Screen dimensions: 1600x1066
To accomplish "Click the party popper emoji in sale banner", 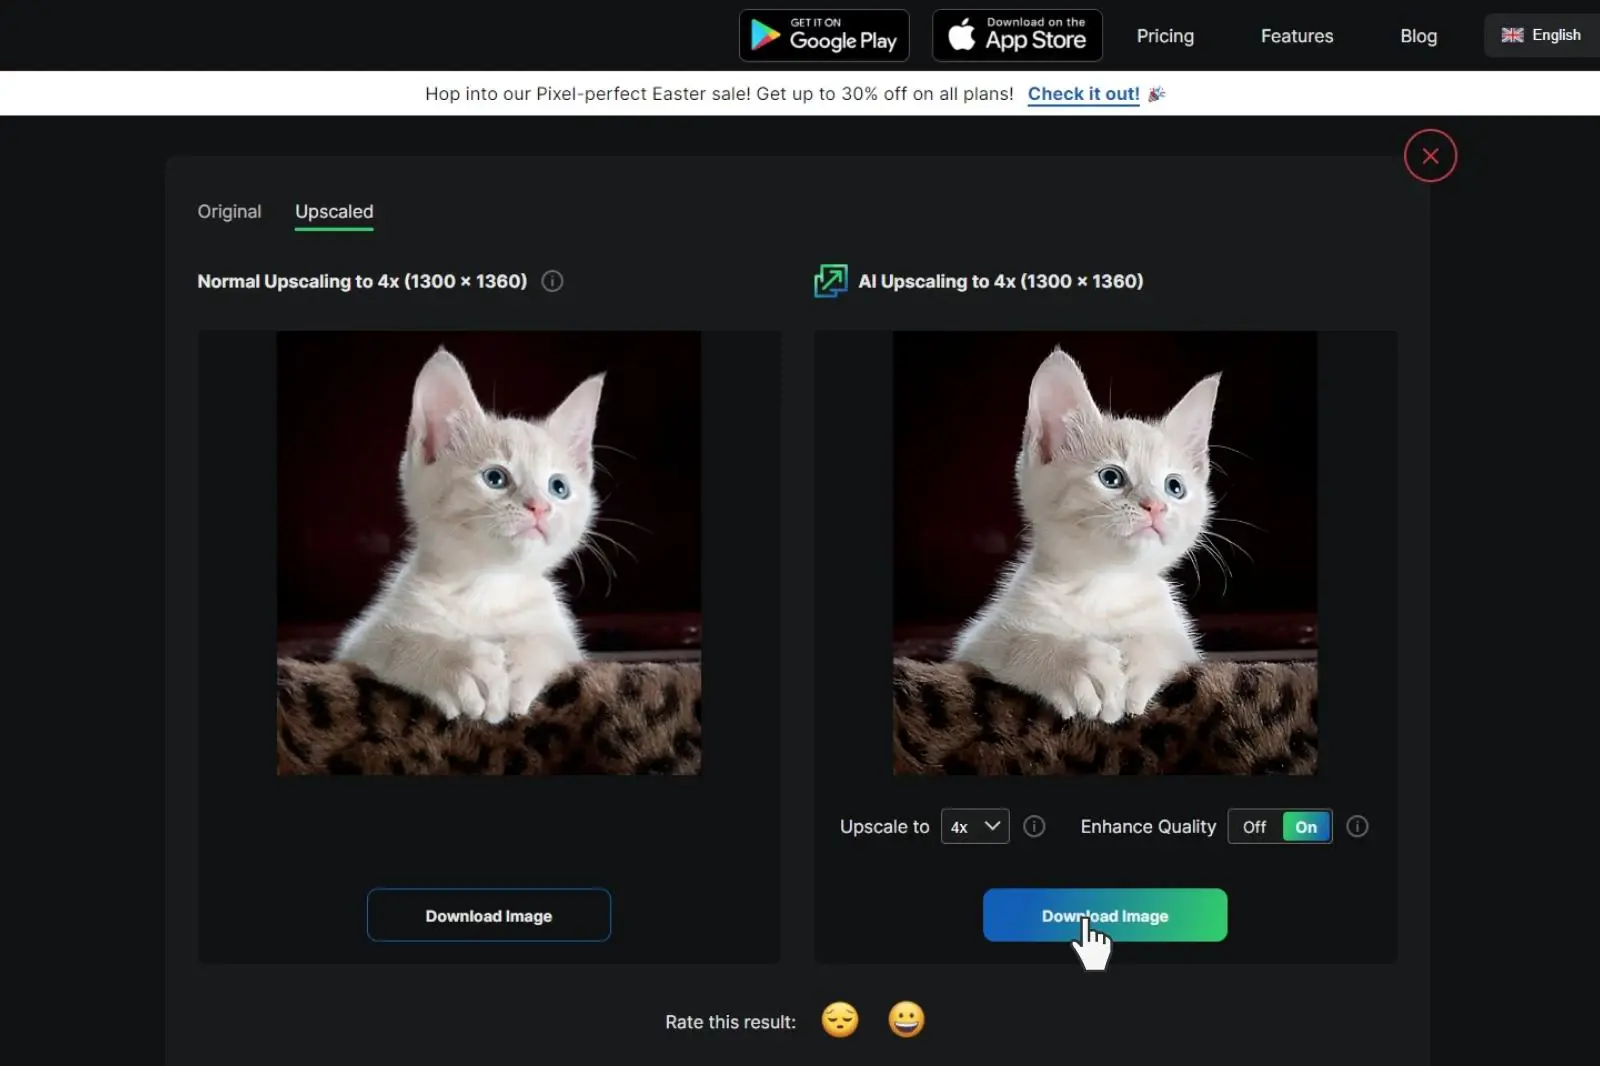I will 1157,94.
